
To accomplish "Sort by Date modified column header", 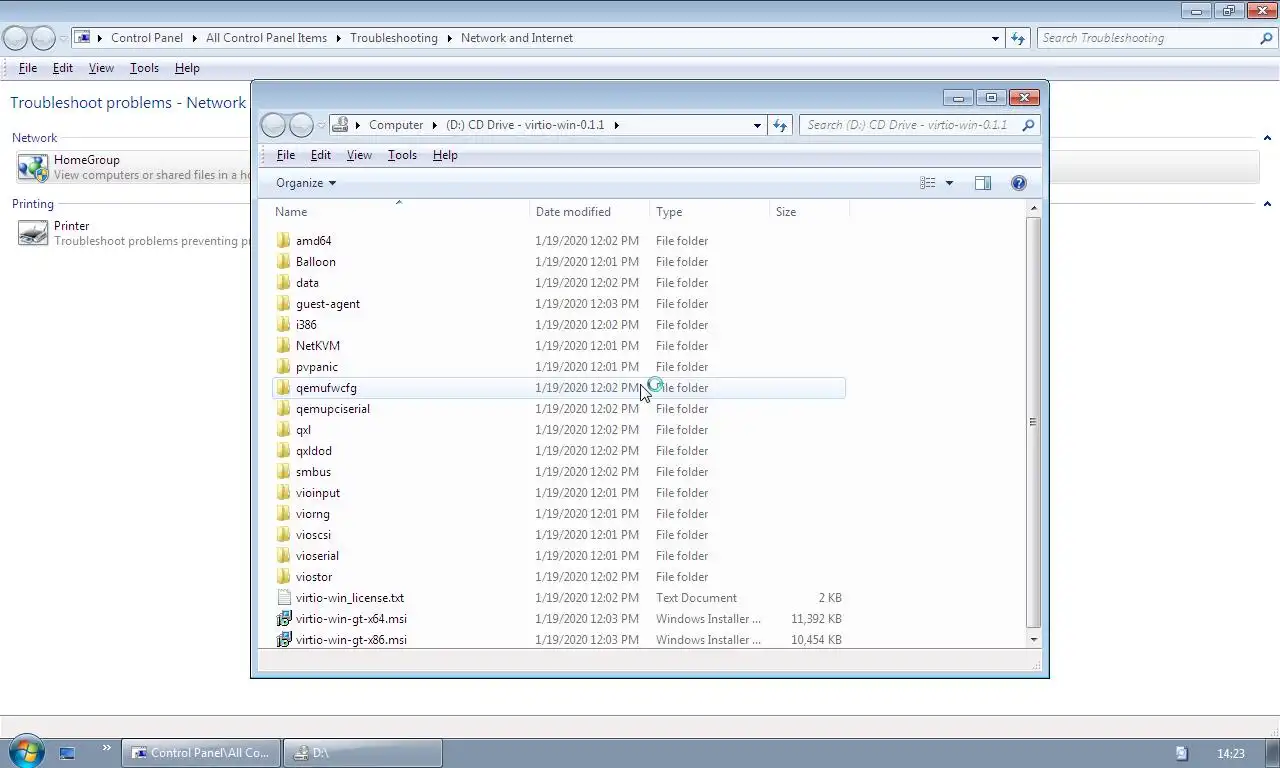I will pos(590,212).
